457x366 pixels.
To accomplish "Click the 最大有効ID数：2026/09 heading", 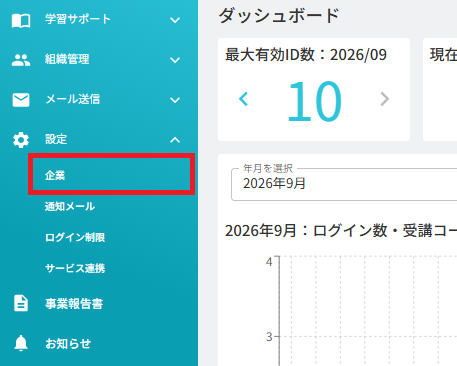I will point(306,55).
